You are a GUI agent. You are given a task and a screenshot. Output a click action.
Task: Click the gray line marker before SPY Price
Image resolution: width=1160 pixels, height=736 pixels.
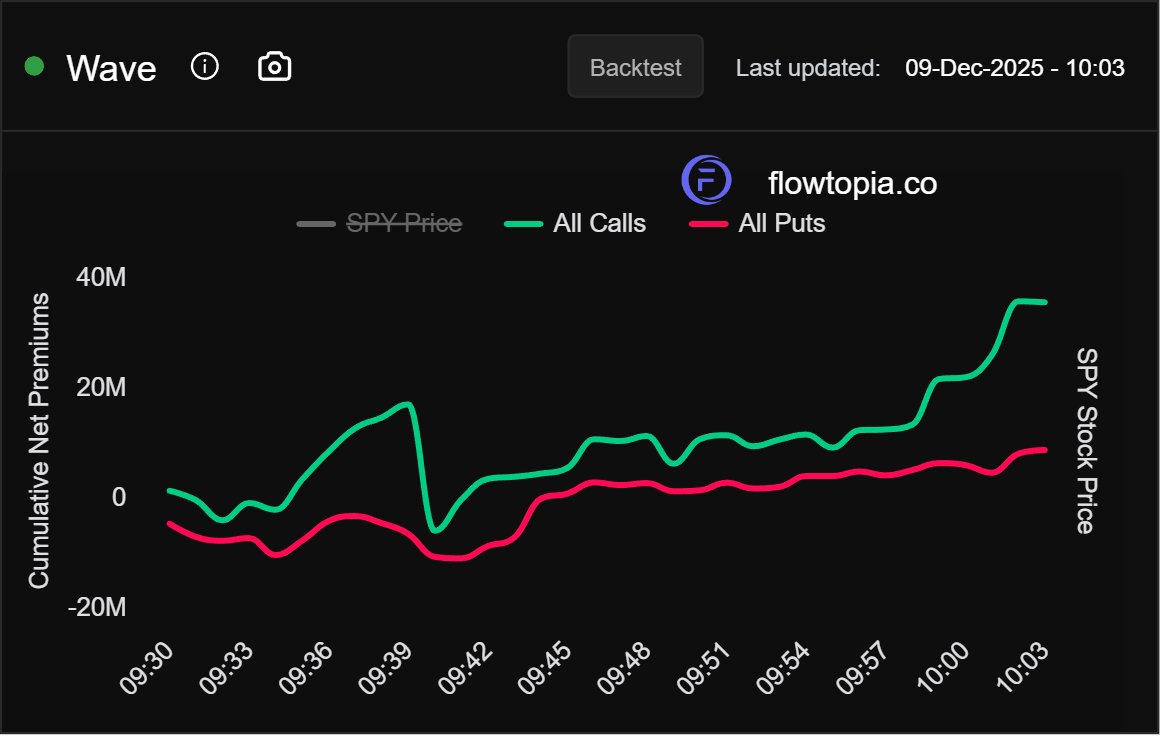[315, 223]
